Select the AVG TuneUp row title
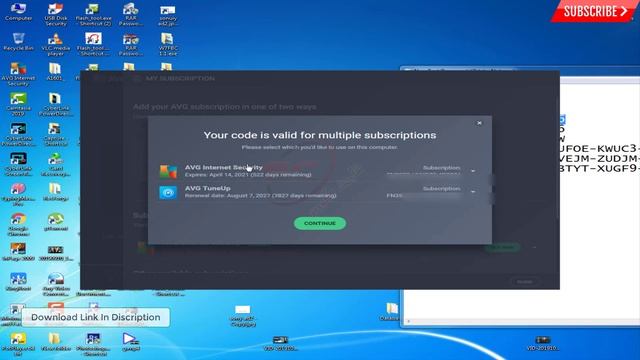 click(208, 188)
